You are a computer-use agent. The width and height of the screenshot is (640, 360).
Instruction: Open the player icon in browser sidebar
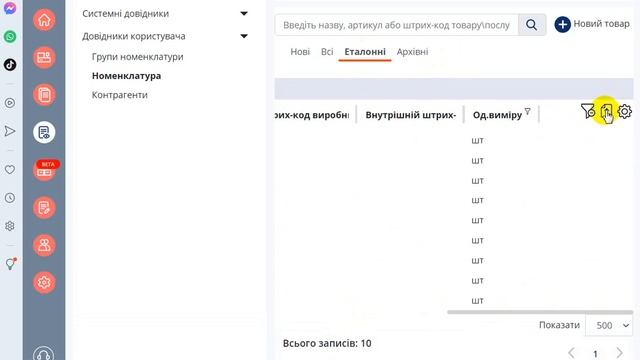click(10, 103)
